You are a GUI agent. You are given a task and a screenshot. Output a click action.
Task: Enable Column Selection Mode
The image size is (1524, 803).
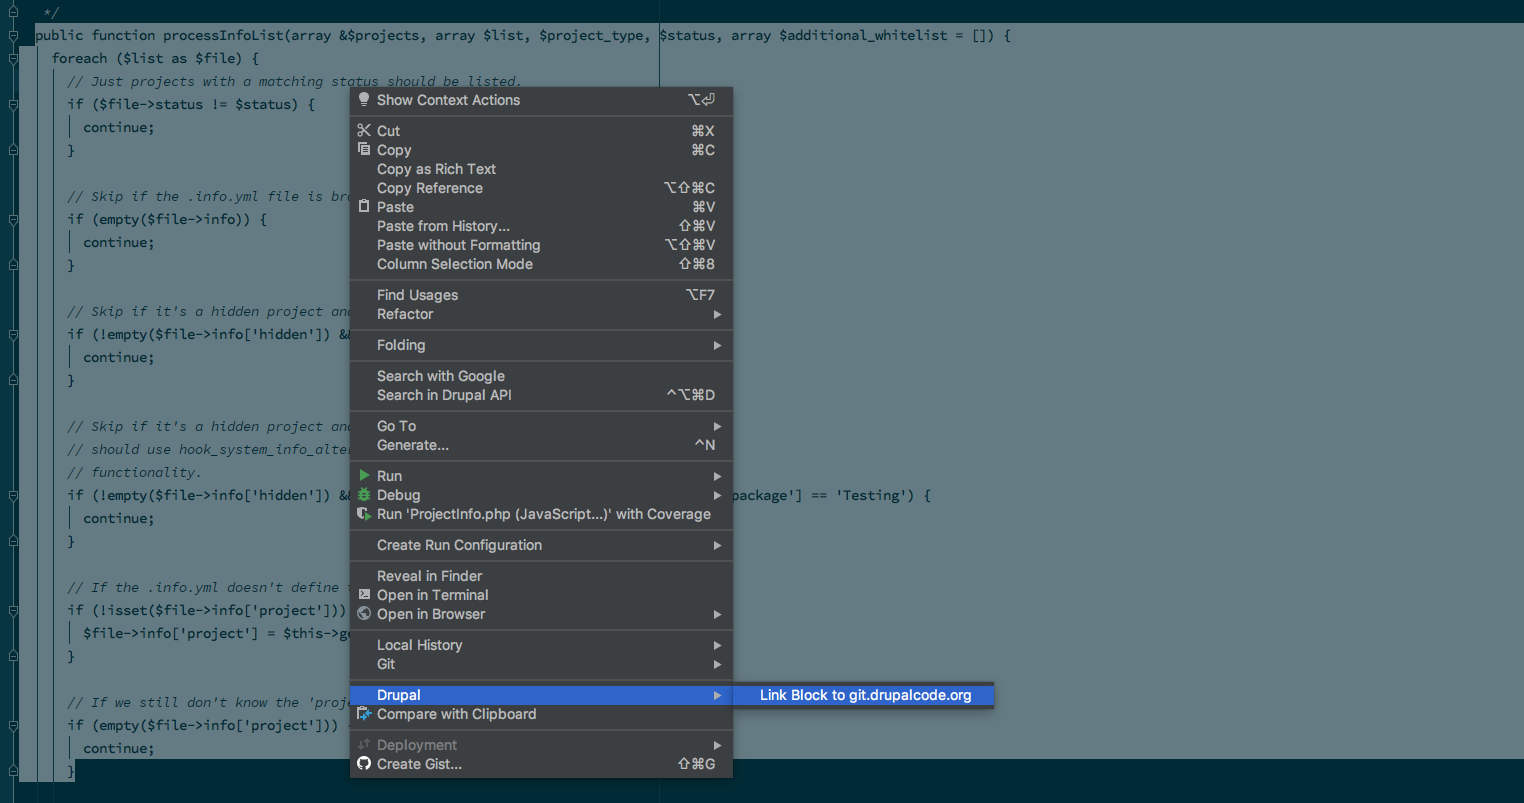click(455, 264)
